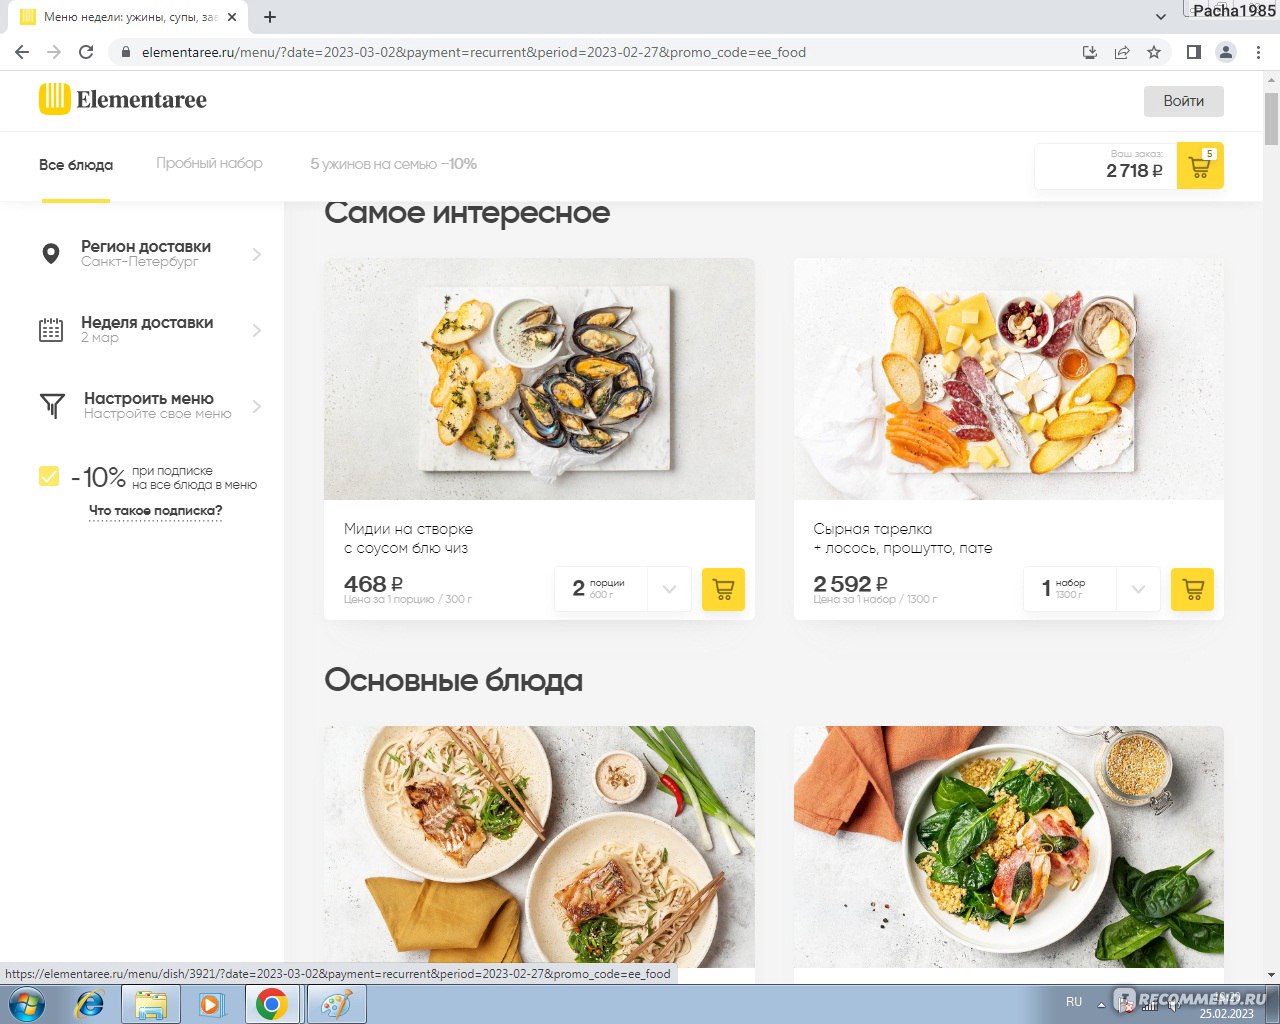Open the tab search dropdown arrow

point(1160,17)
